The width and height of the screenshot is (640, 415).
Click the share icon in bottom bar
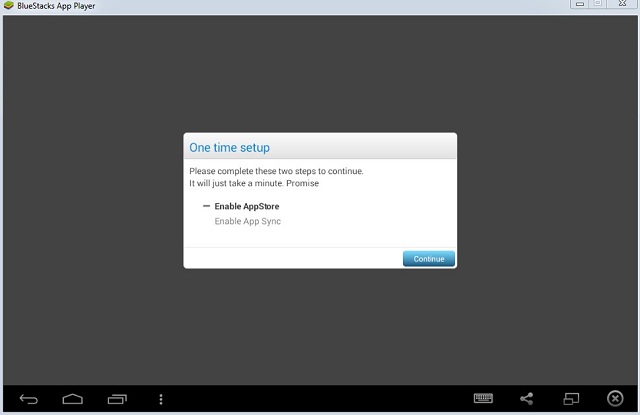[527, 399]
